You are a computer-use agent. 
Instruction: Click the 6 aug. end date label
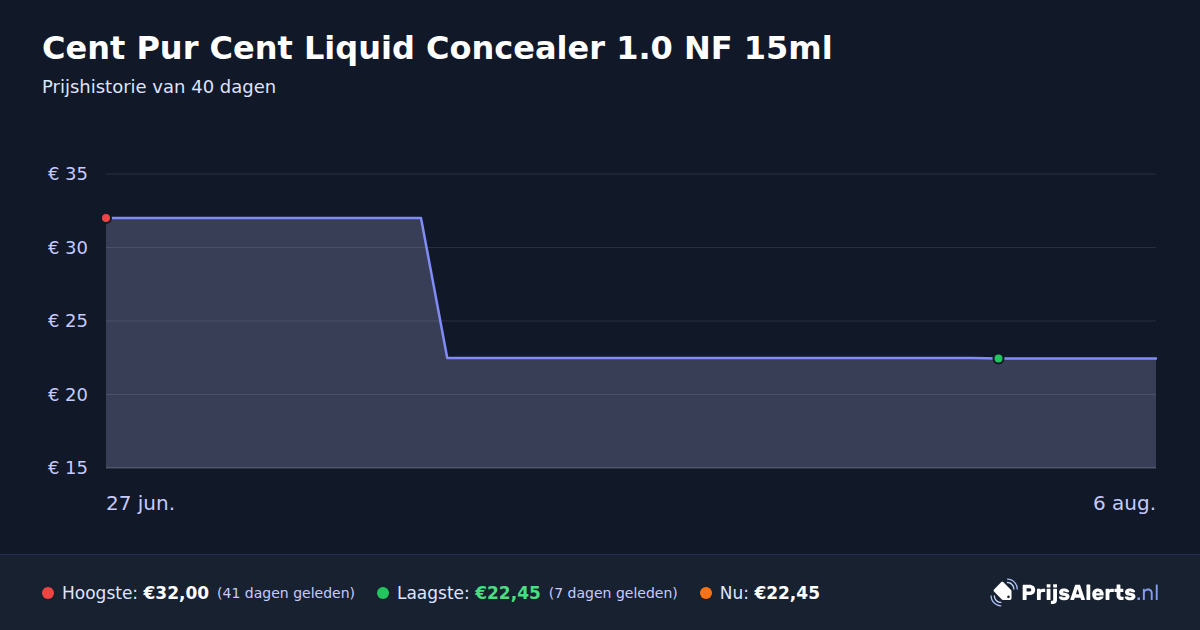1124,503
